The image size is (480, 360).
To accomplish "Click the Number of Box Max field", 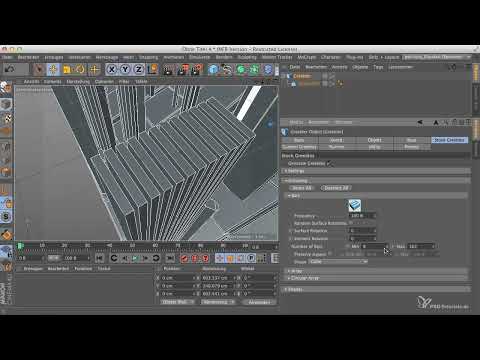I will point(422,246).
